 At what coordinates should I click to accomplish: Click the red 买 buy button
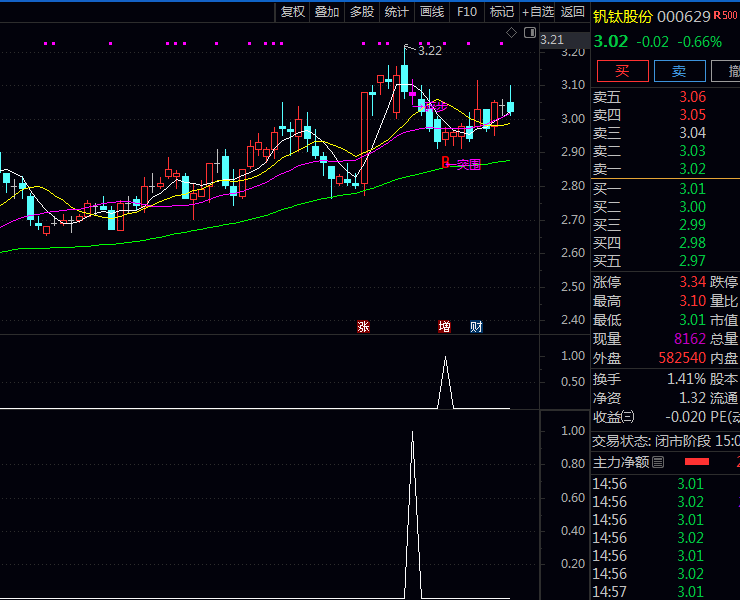coord(622,70)
